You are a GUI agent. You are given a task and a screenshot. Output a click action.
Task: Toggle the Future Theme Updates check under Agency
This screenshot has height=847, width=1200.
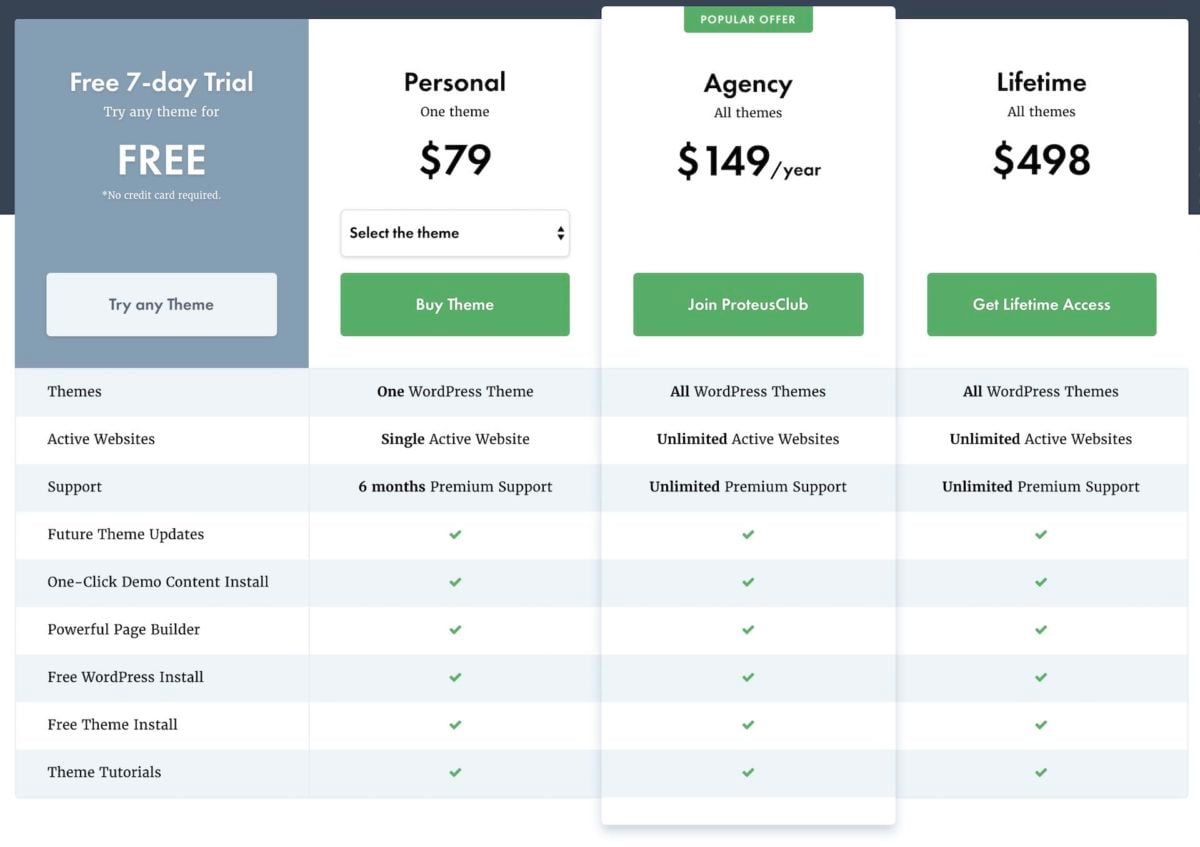click(748, 535)
